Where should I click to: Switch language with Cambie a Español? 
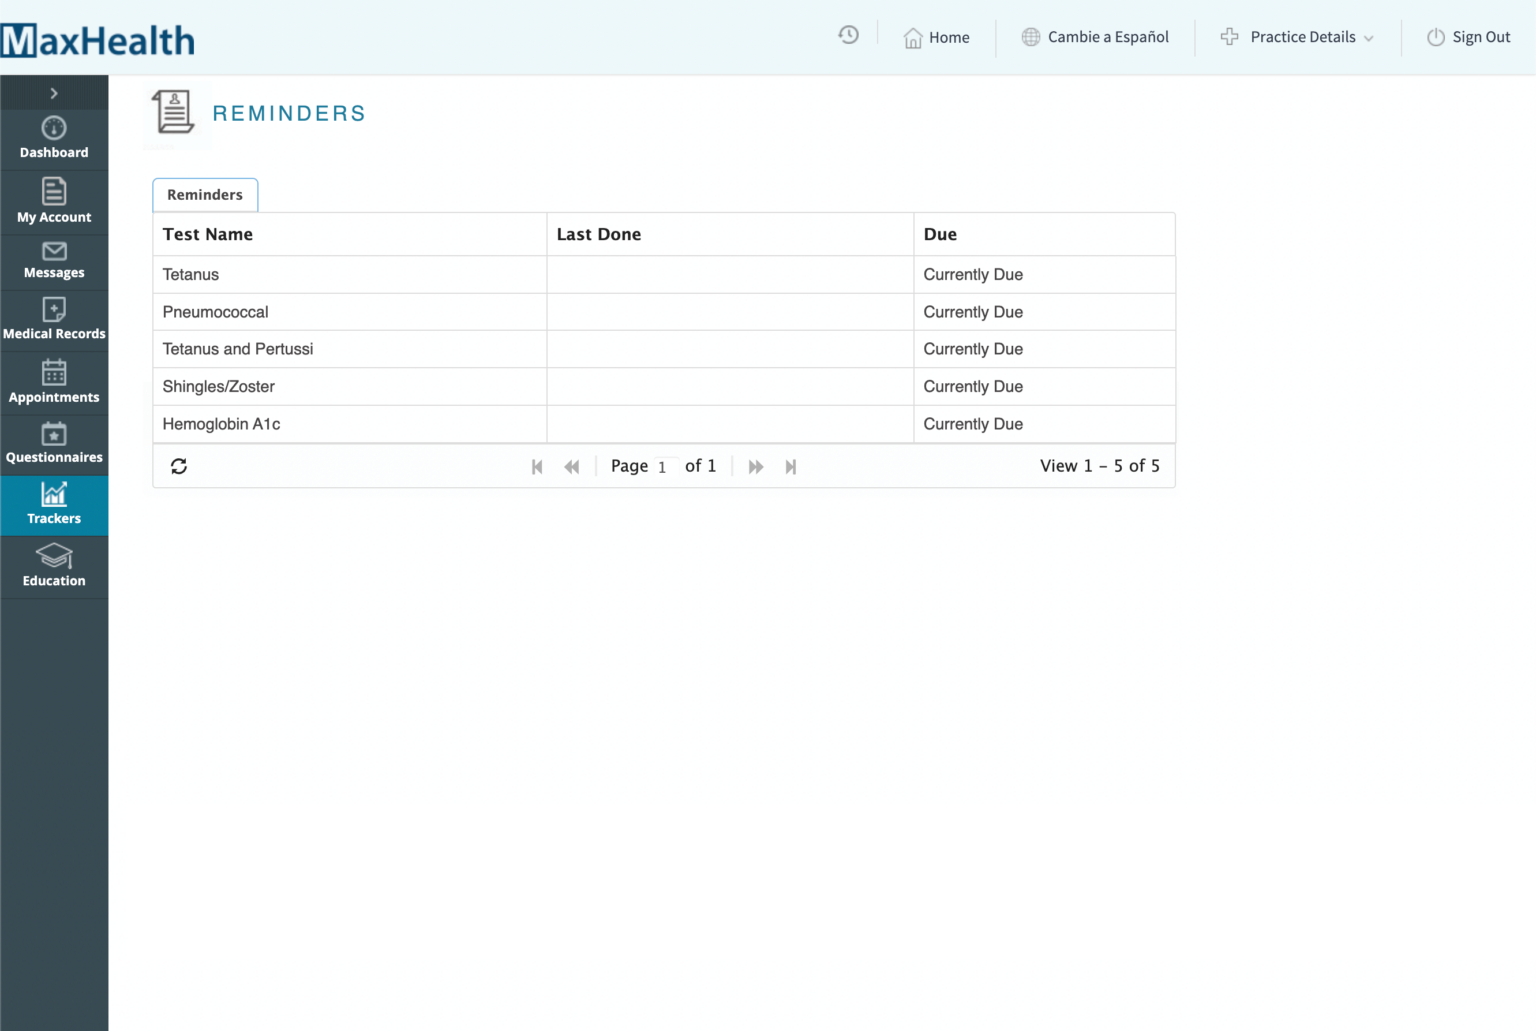[x=1095, y=37]
